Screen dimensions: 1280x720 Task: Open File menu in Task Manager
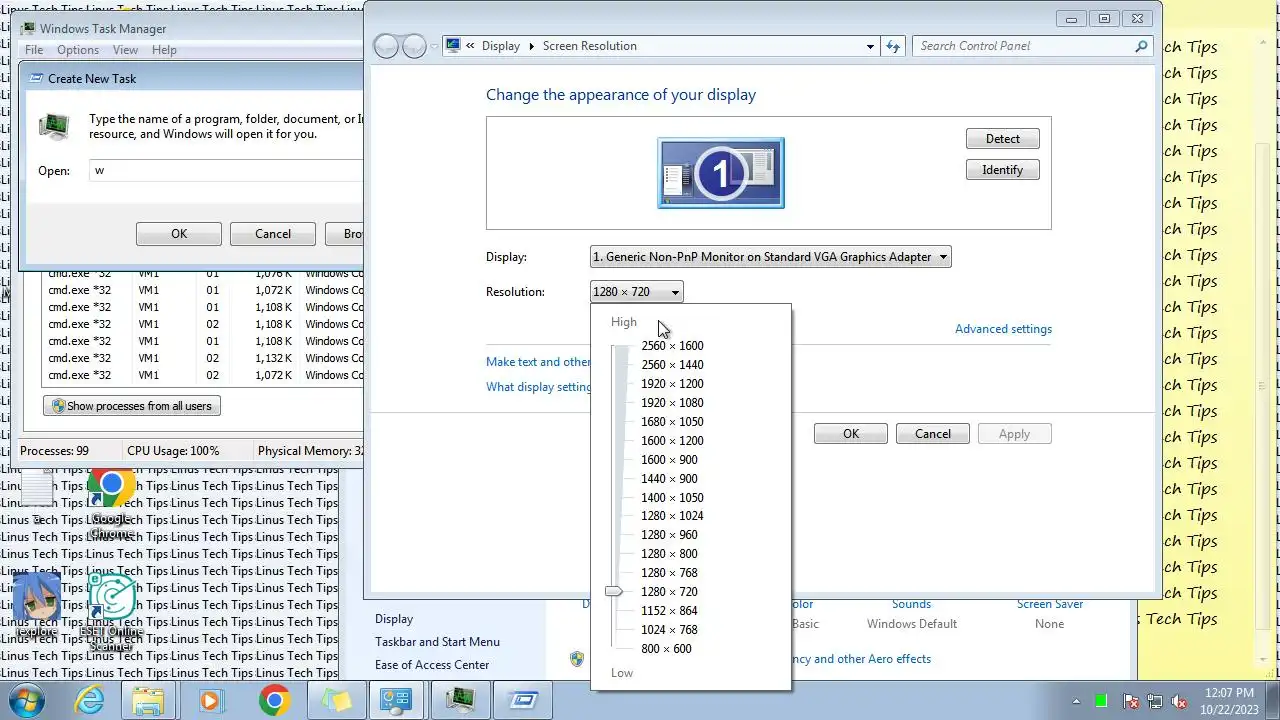34,50
